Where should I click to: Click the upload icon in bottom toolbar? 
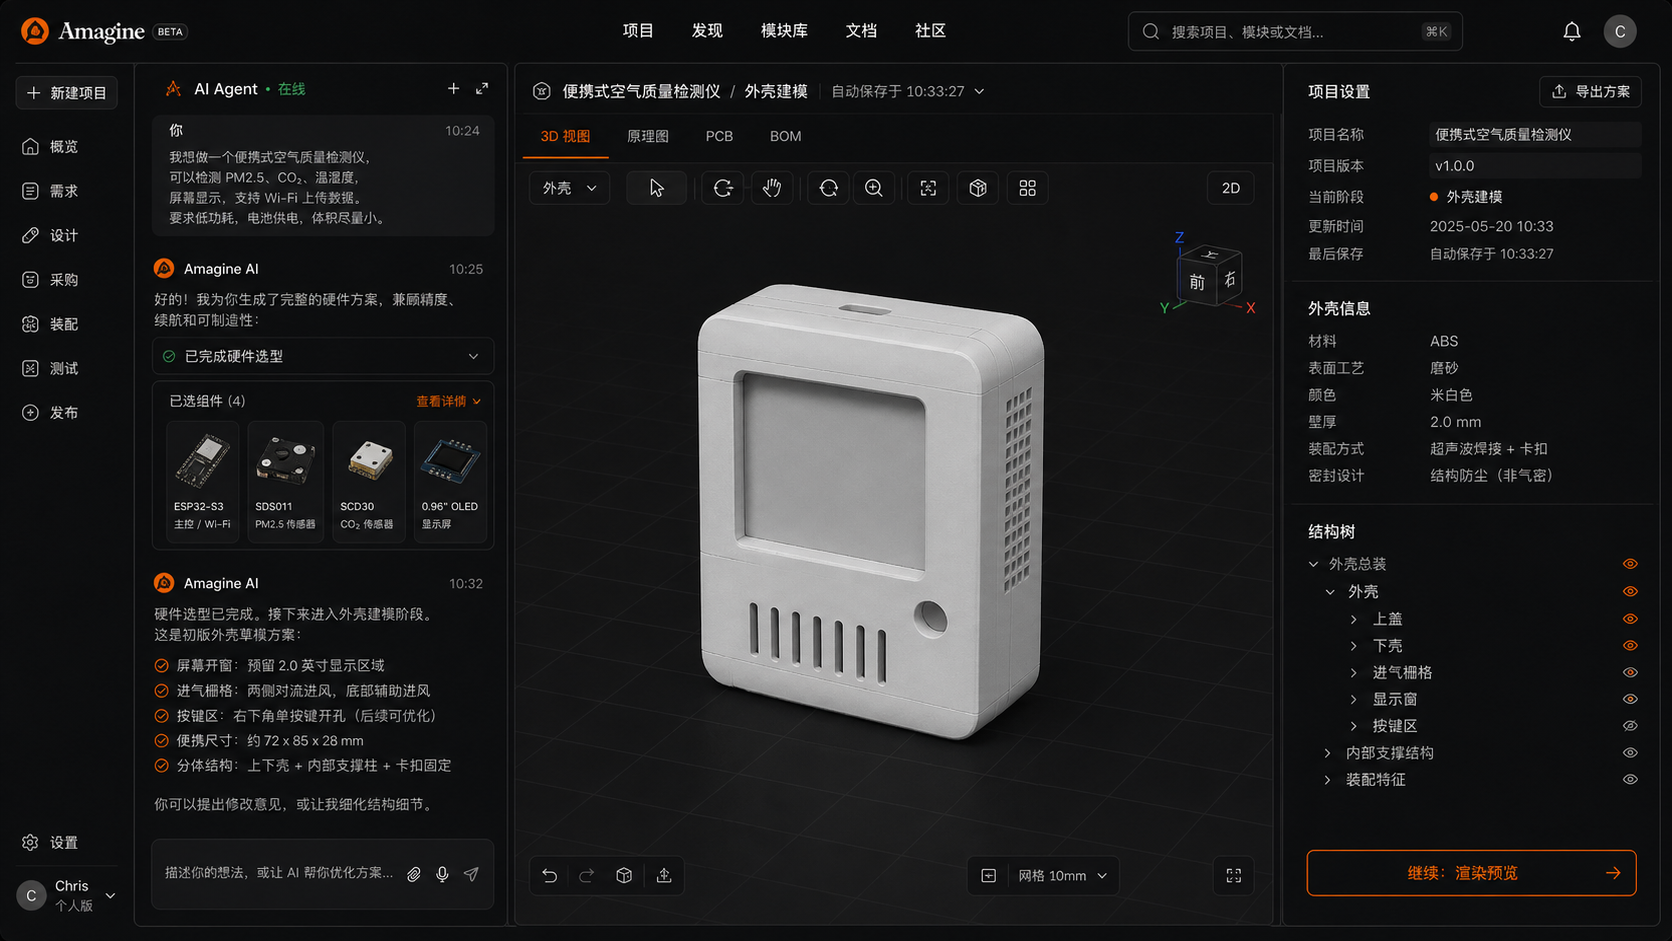tap(664, 875)
